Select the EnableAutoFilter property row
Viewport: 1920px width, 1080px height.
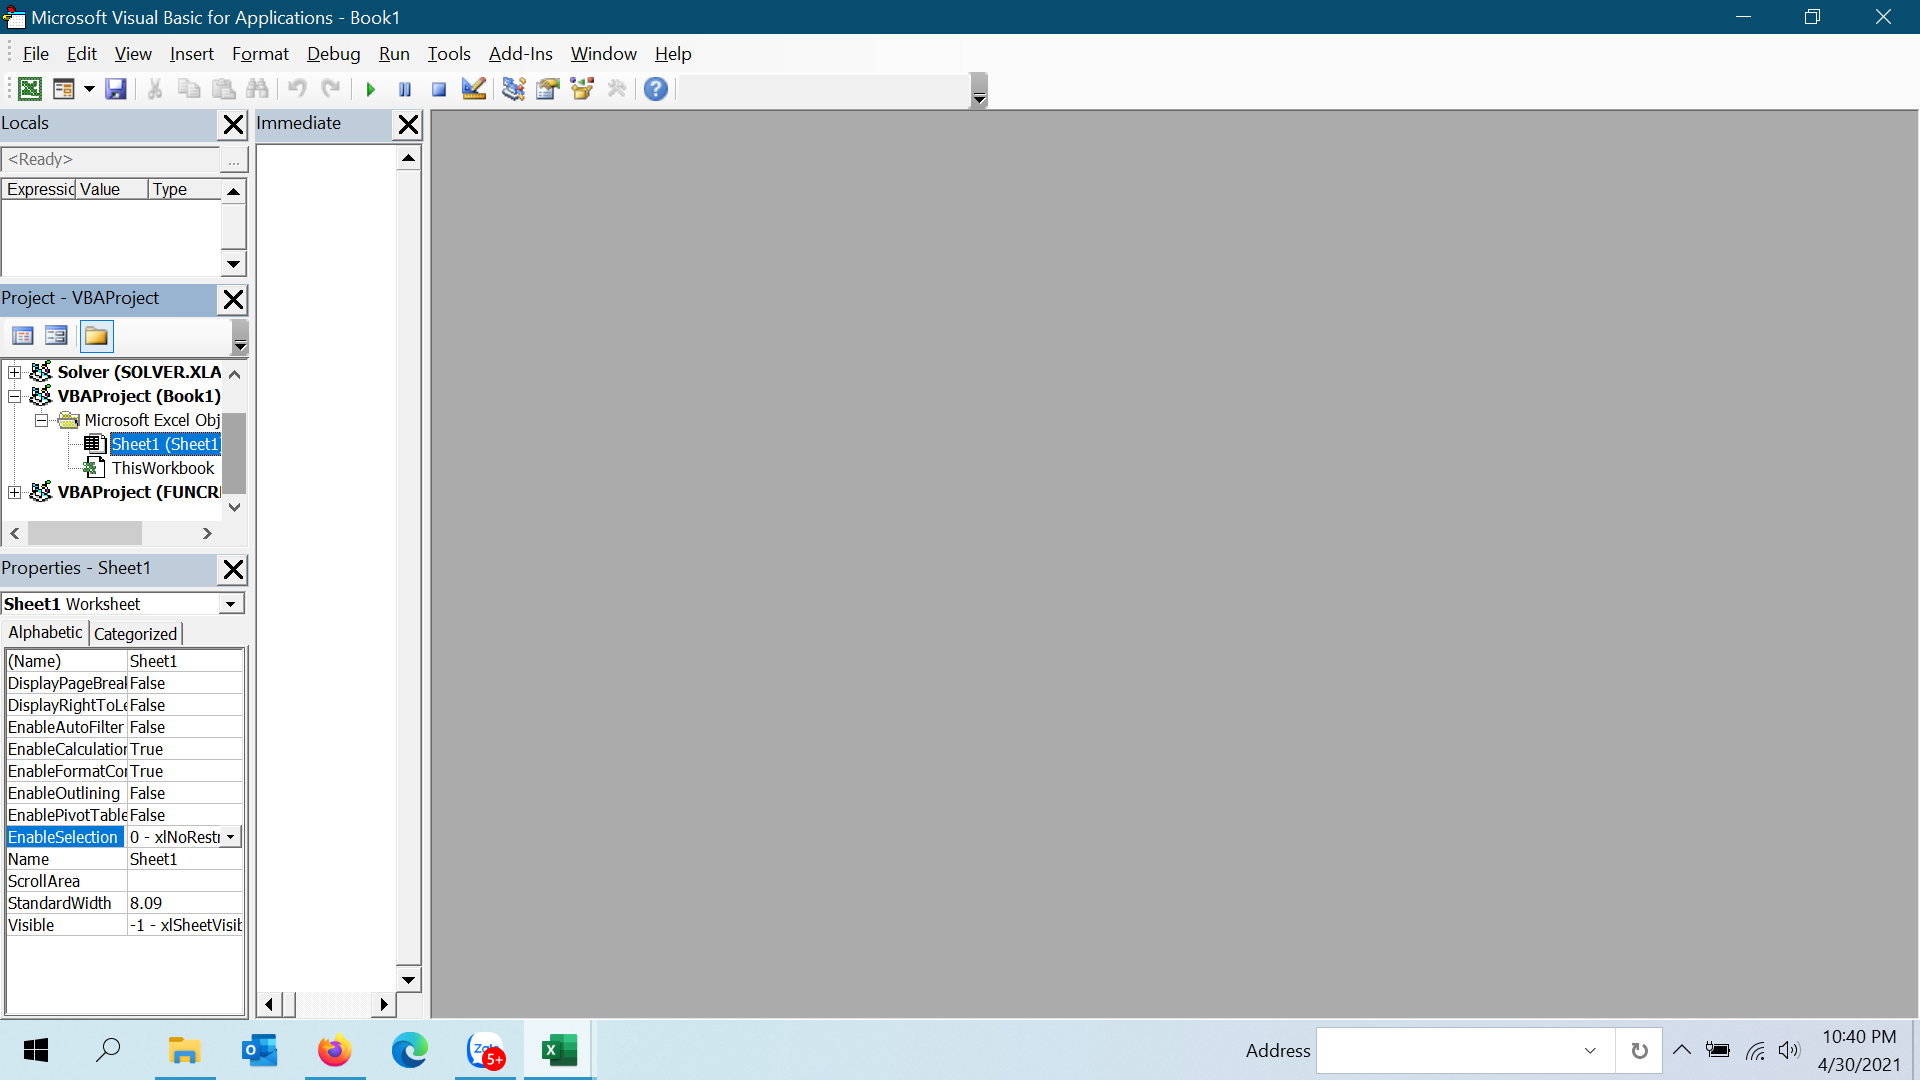125,727
